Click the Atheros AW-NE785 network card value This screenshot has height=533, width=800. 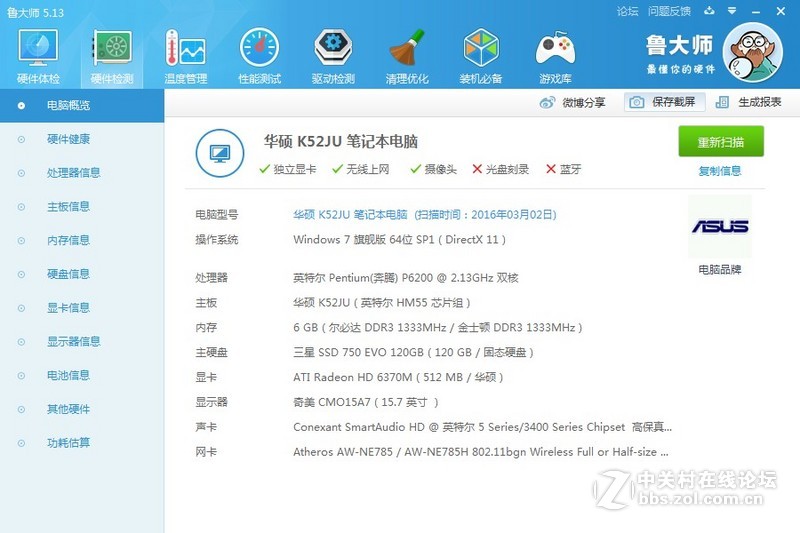(481, 452)
